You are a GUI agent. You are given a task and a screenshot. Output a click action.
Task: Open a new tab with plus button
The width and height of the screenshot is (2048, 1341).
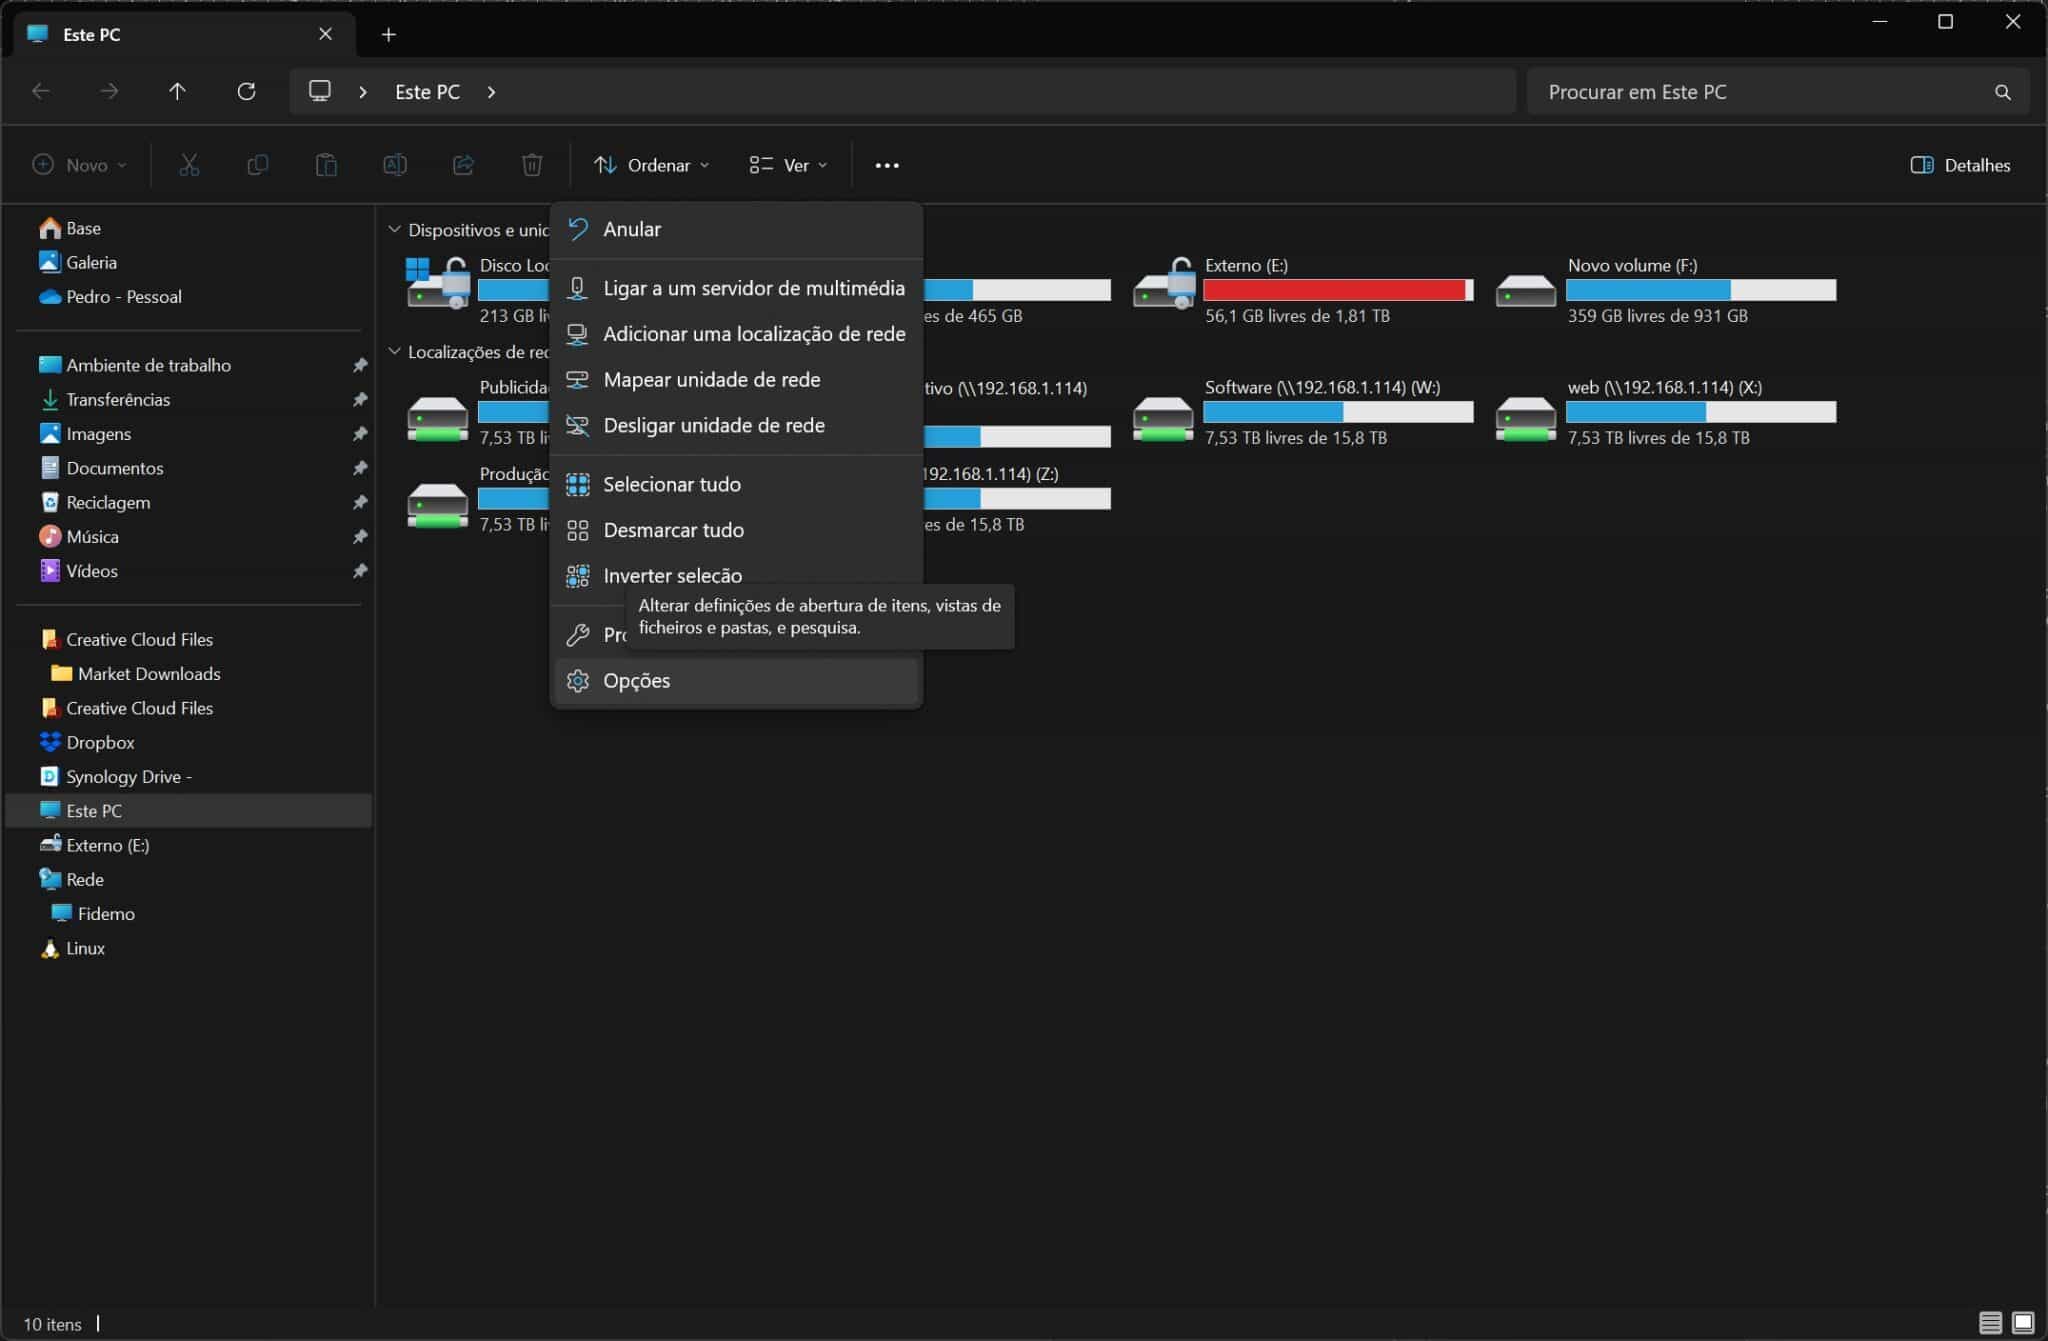tap(388, 34)
